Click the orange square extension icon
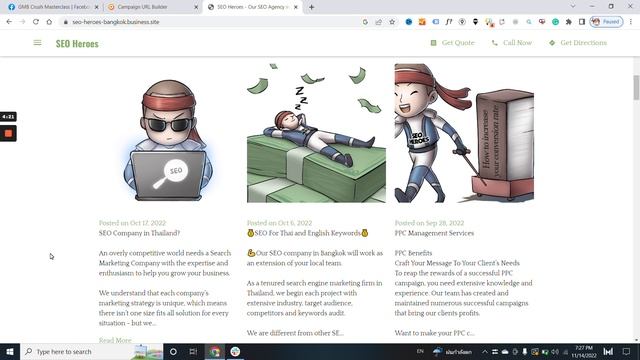This screenshot has width=640, height=360. point(422,22)
